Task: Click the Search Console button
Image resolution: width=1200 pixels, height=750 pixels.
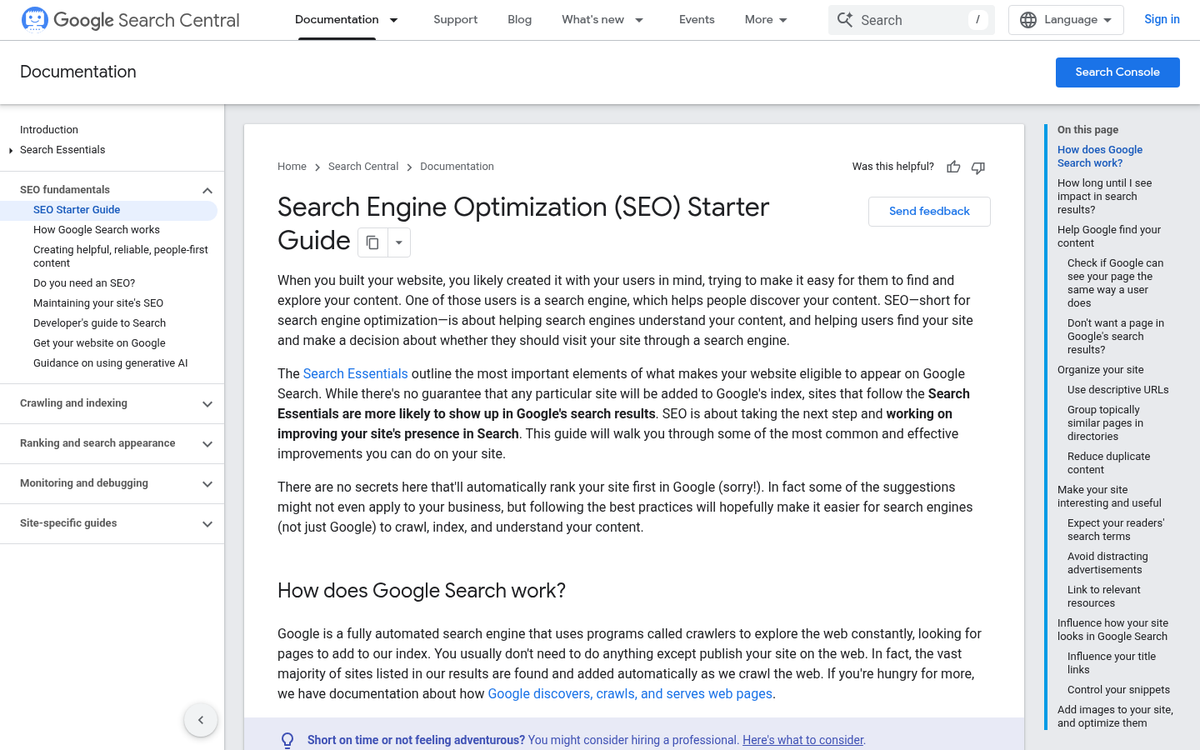Action: 1117,72
